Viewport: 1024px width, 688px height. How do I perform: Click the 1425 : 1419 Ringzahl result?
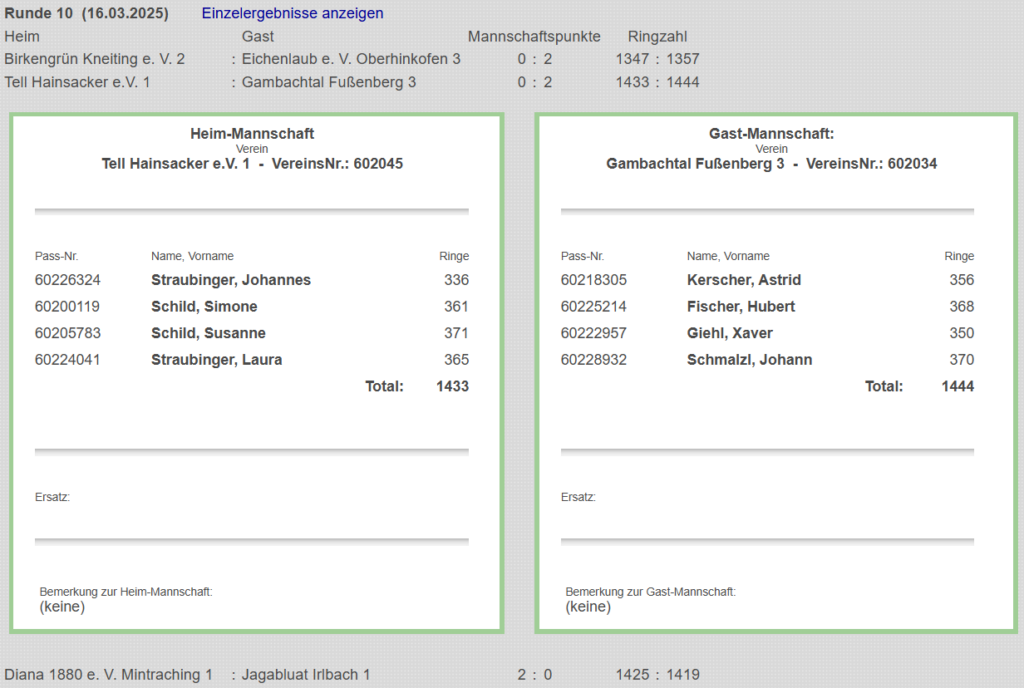point(657,675)
